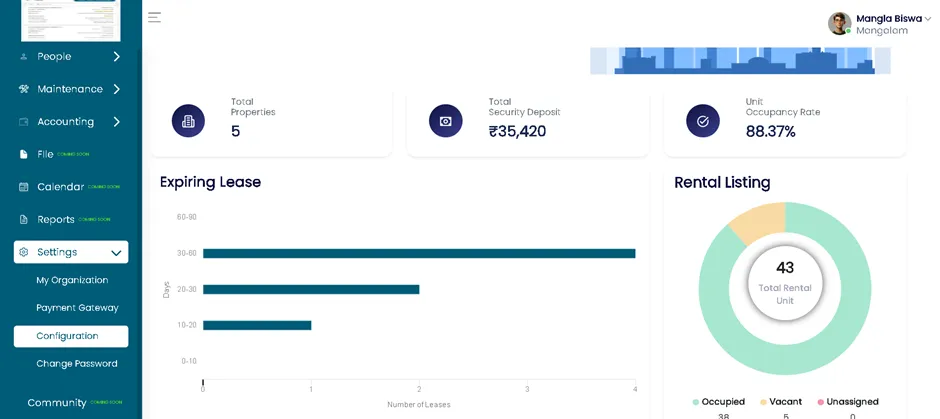
Task: Collapse the Settings menu chevron
Action: click(116, 253)
